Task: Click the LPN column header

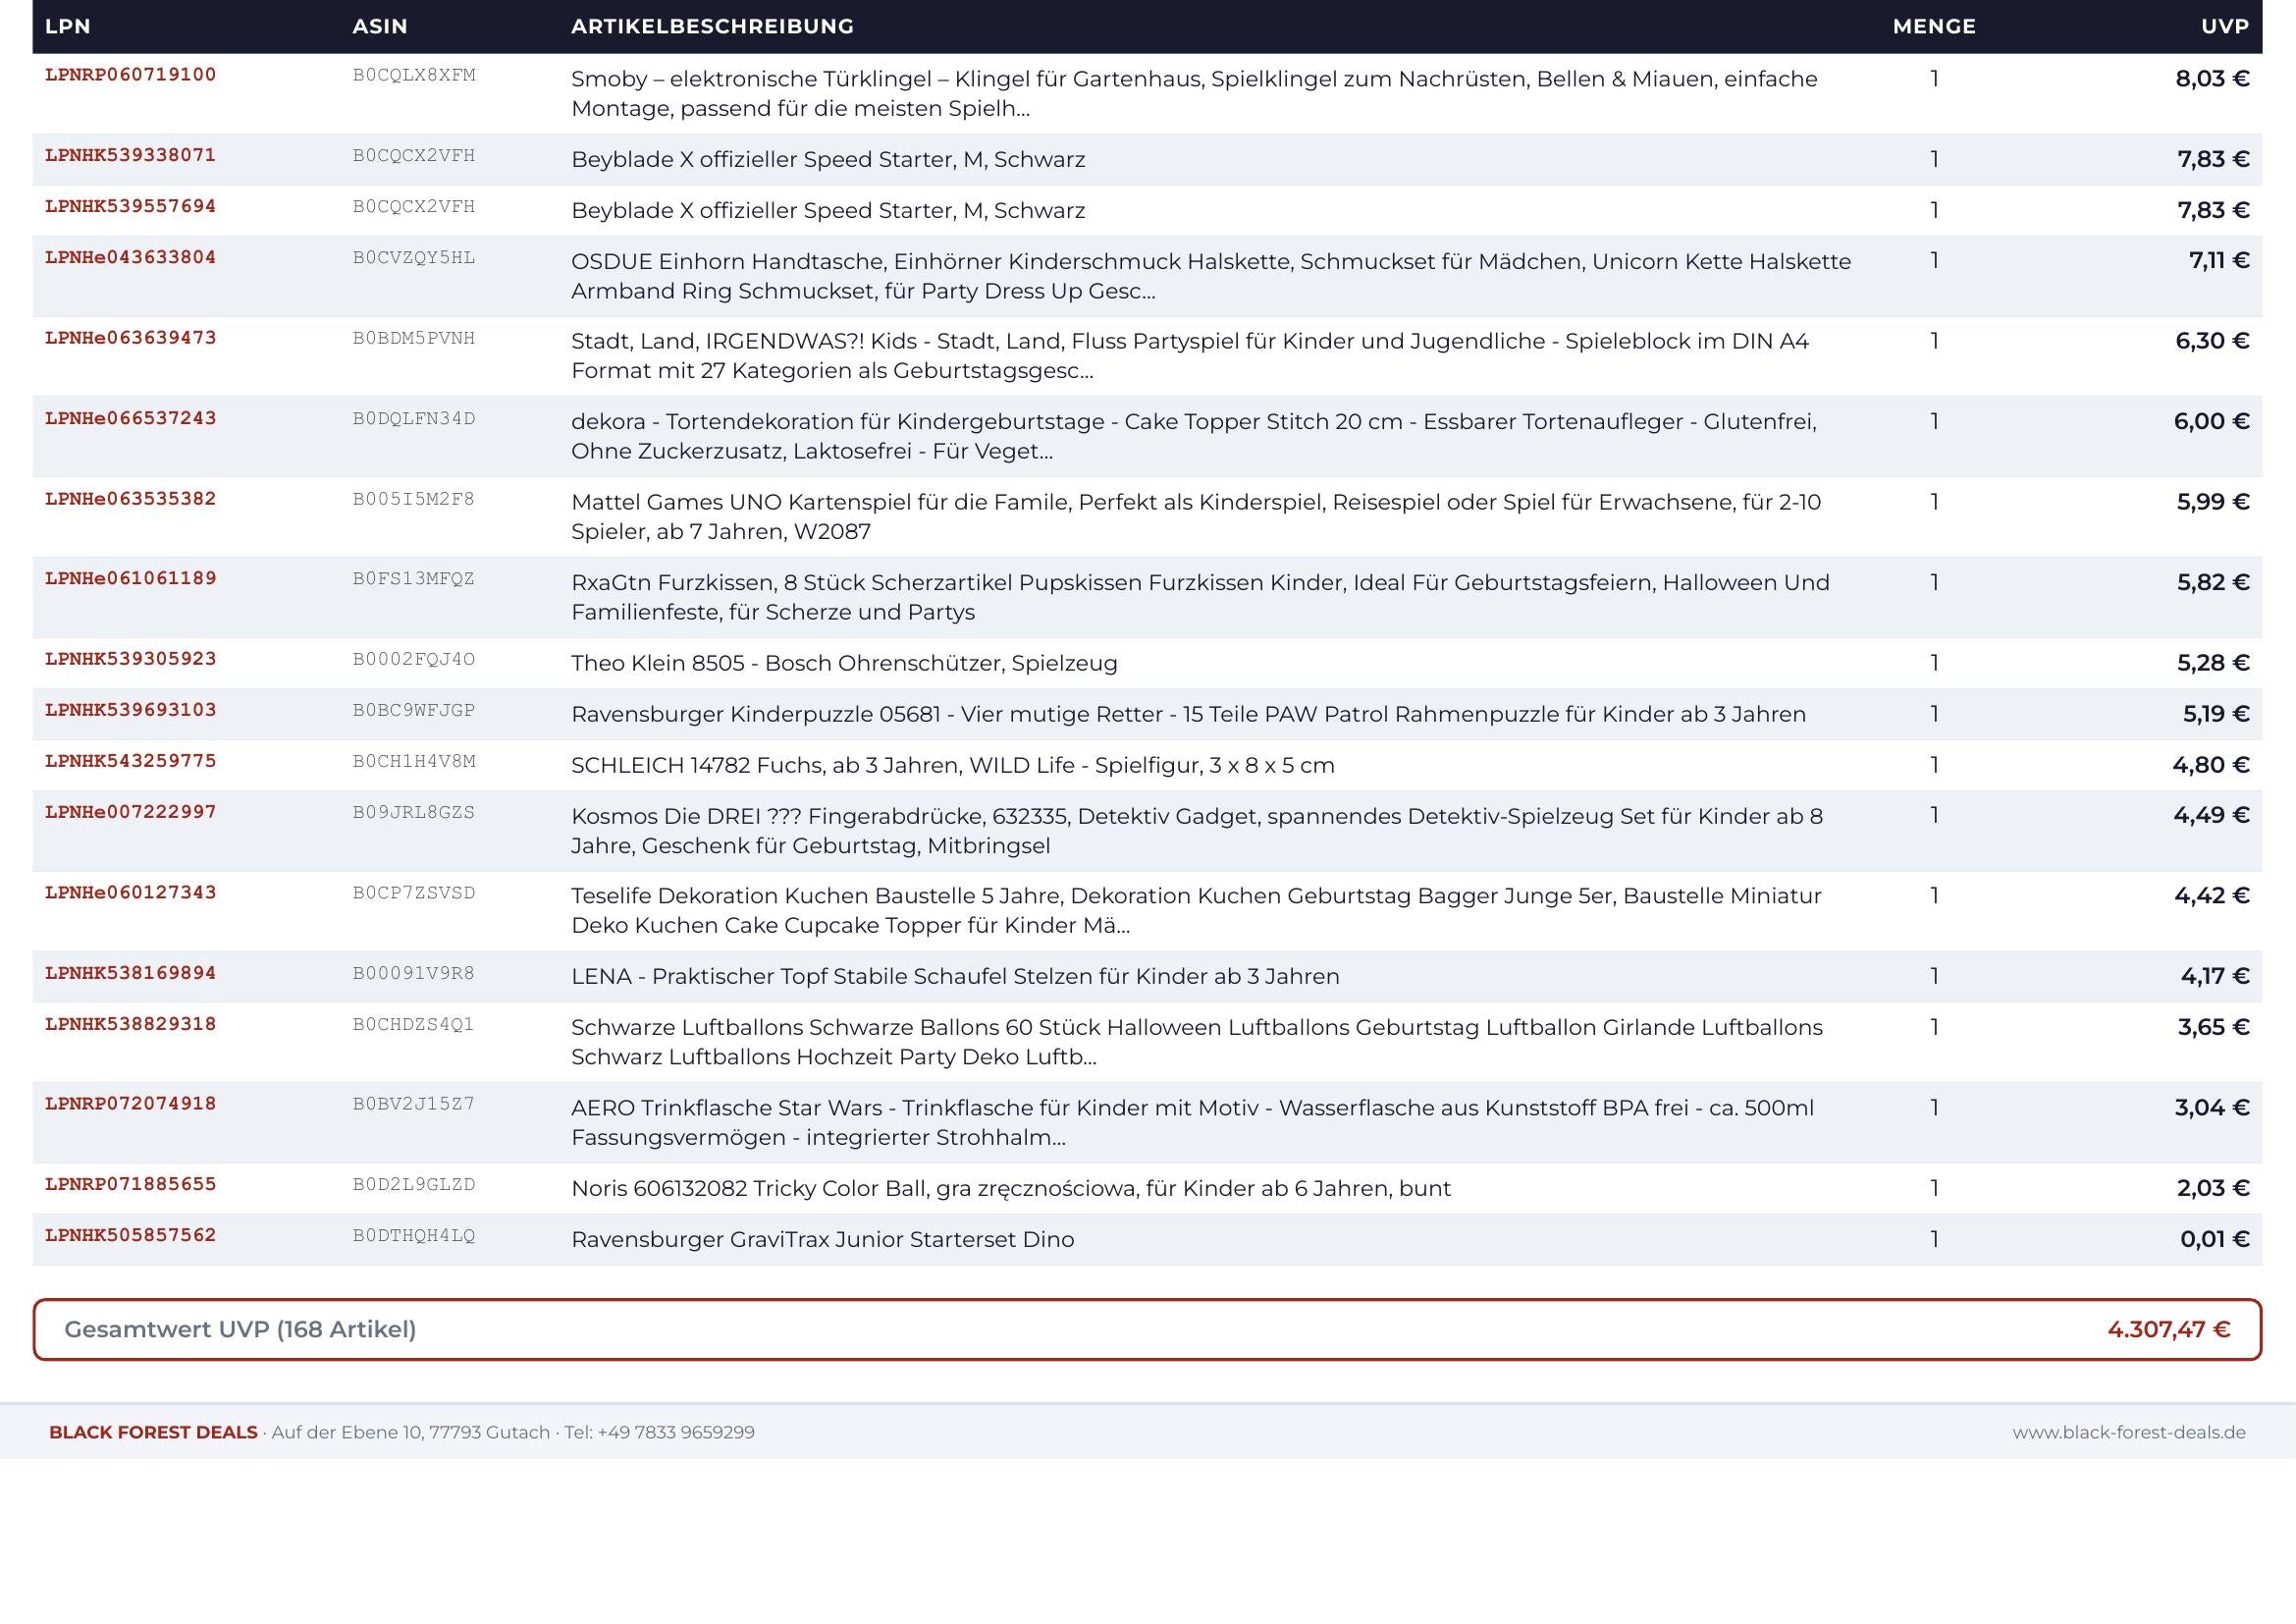Action: 68,27
